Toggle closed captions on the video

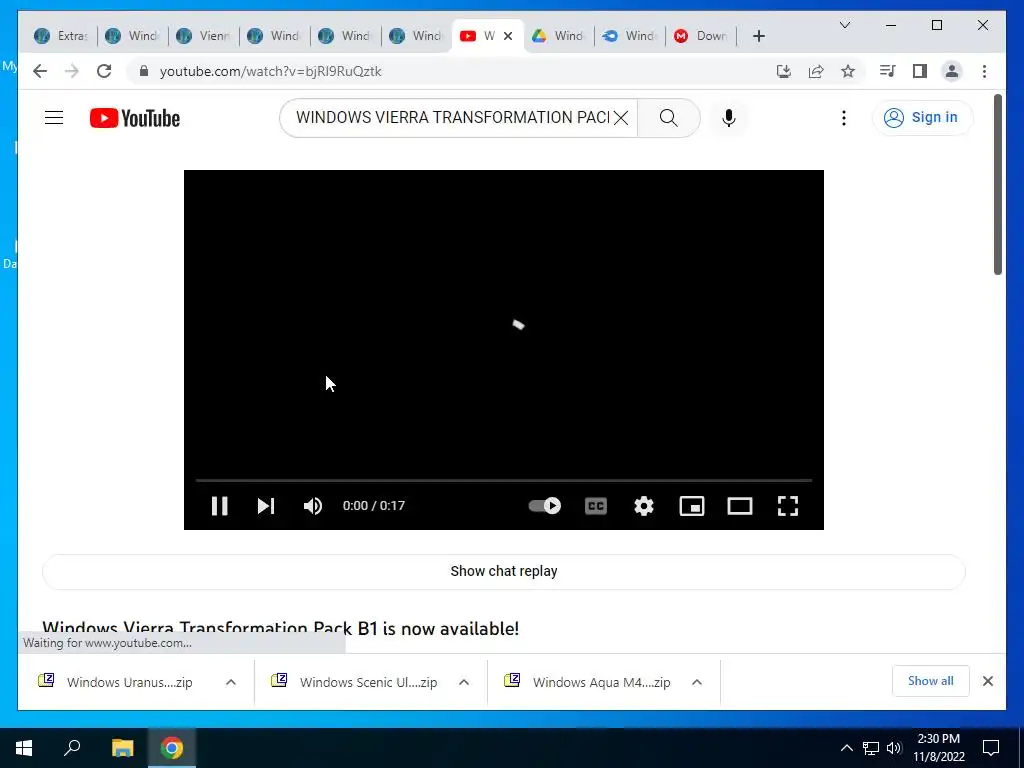coord(596,506)
